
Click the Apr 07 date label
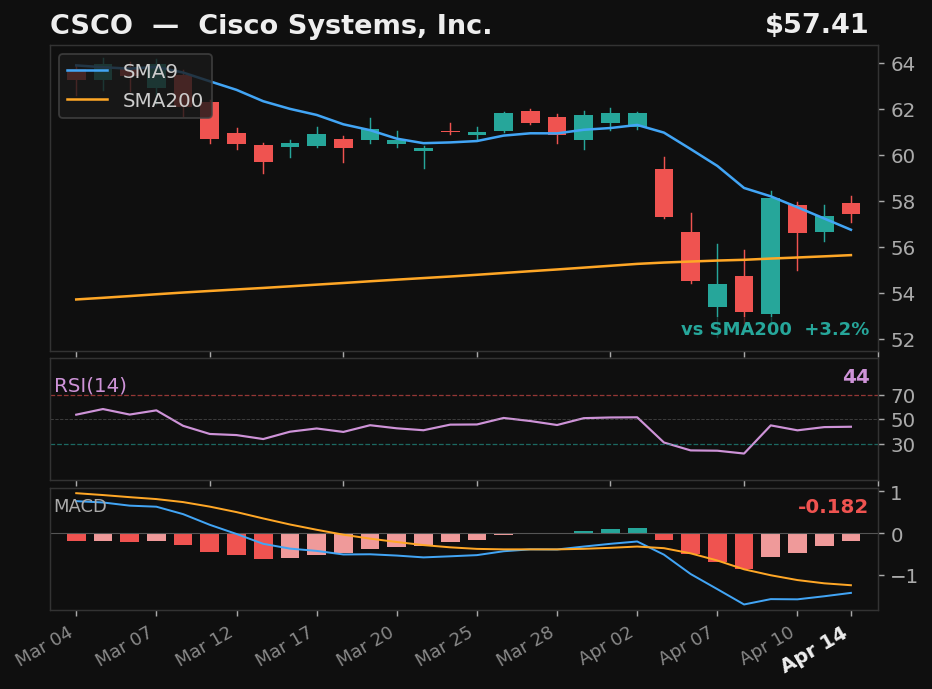click(x=687, y=645)
